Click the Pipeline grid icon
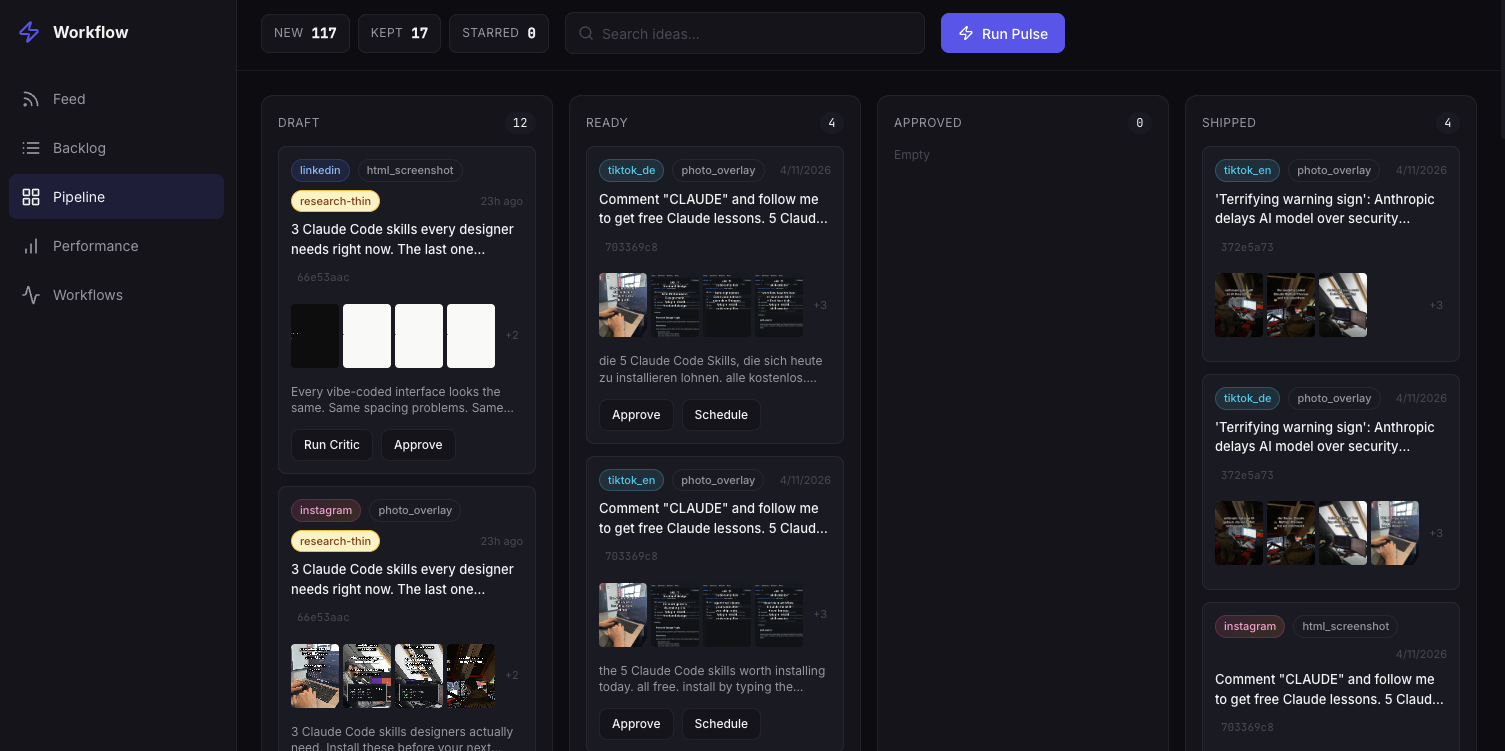The height and width of the screenshot is (751, 1505). (31, 197)
